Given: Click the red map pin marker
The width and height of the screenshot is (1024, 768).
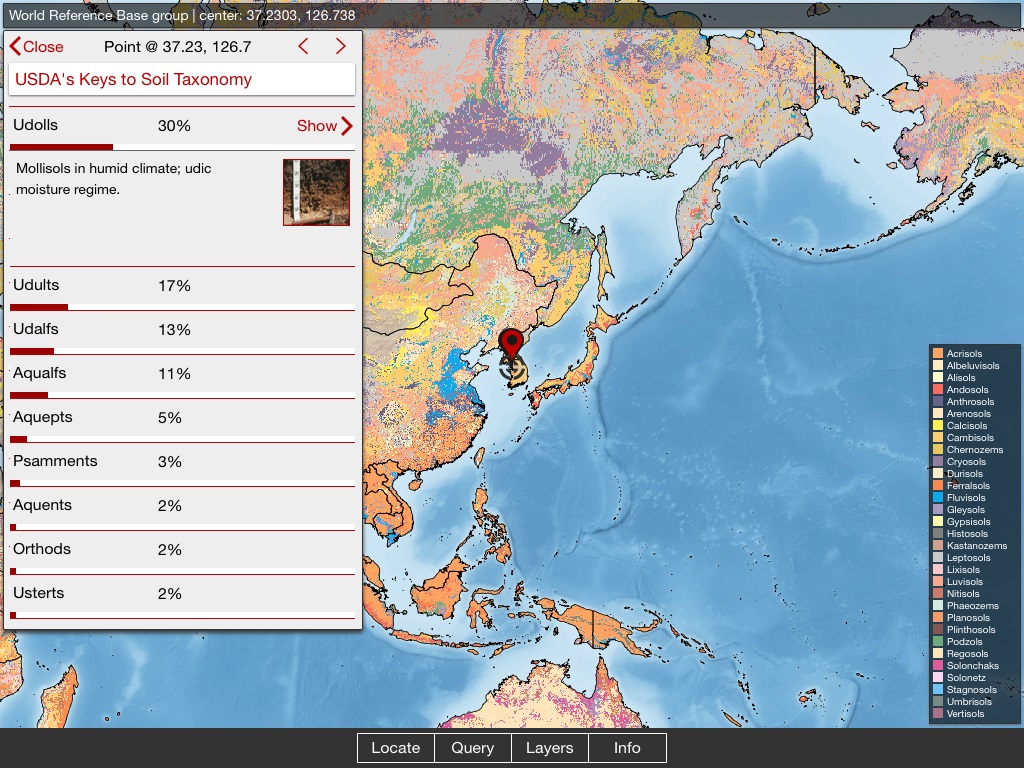Looking at the screenshot, I should (x=512, y=343).
